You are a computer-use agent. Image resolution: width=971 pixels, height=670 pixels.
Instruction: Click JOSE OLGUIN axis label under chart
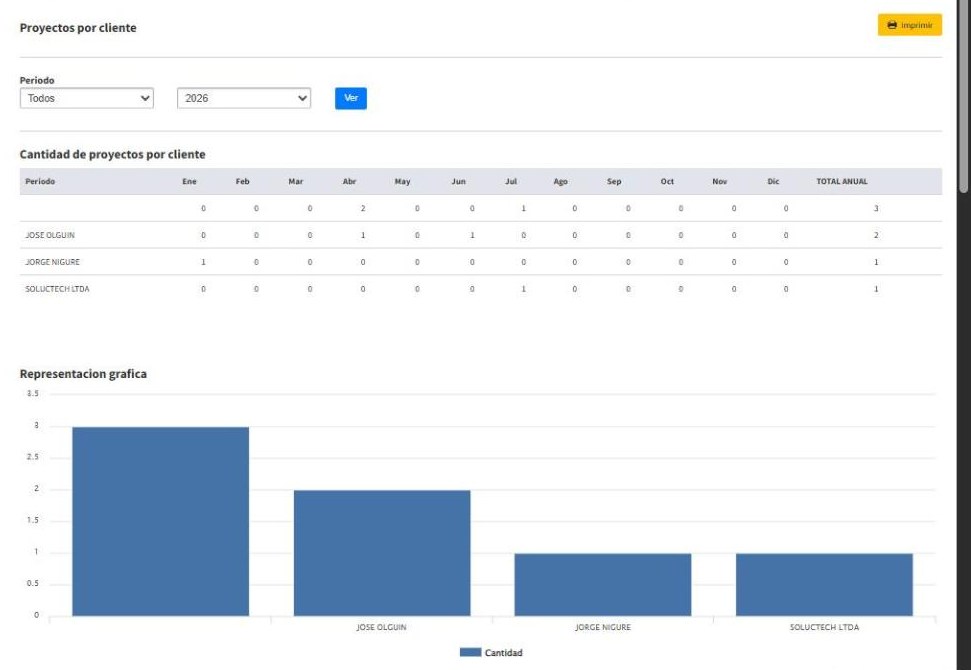pos(381,627)
